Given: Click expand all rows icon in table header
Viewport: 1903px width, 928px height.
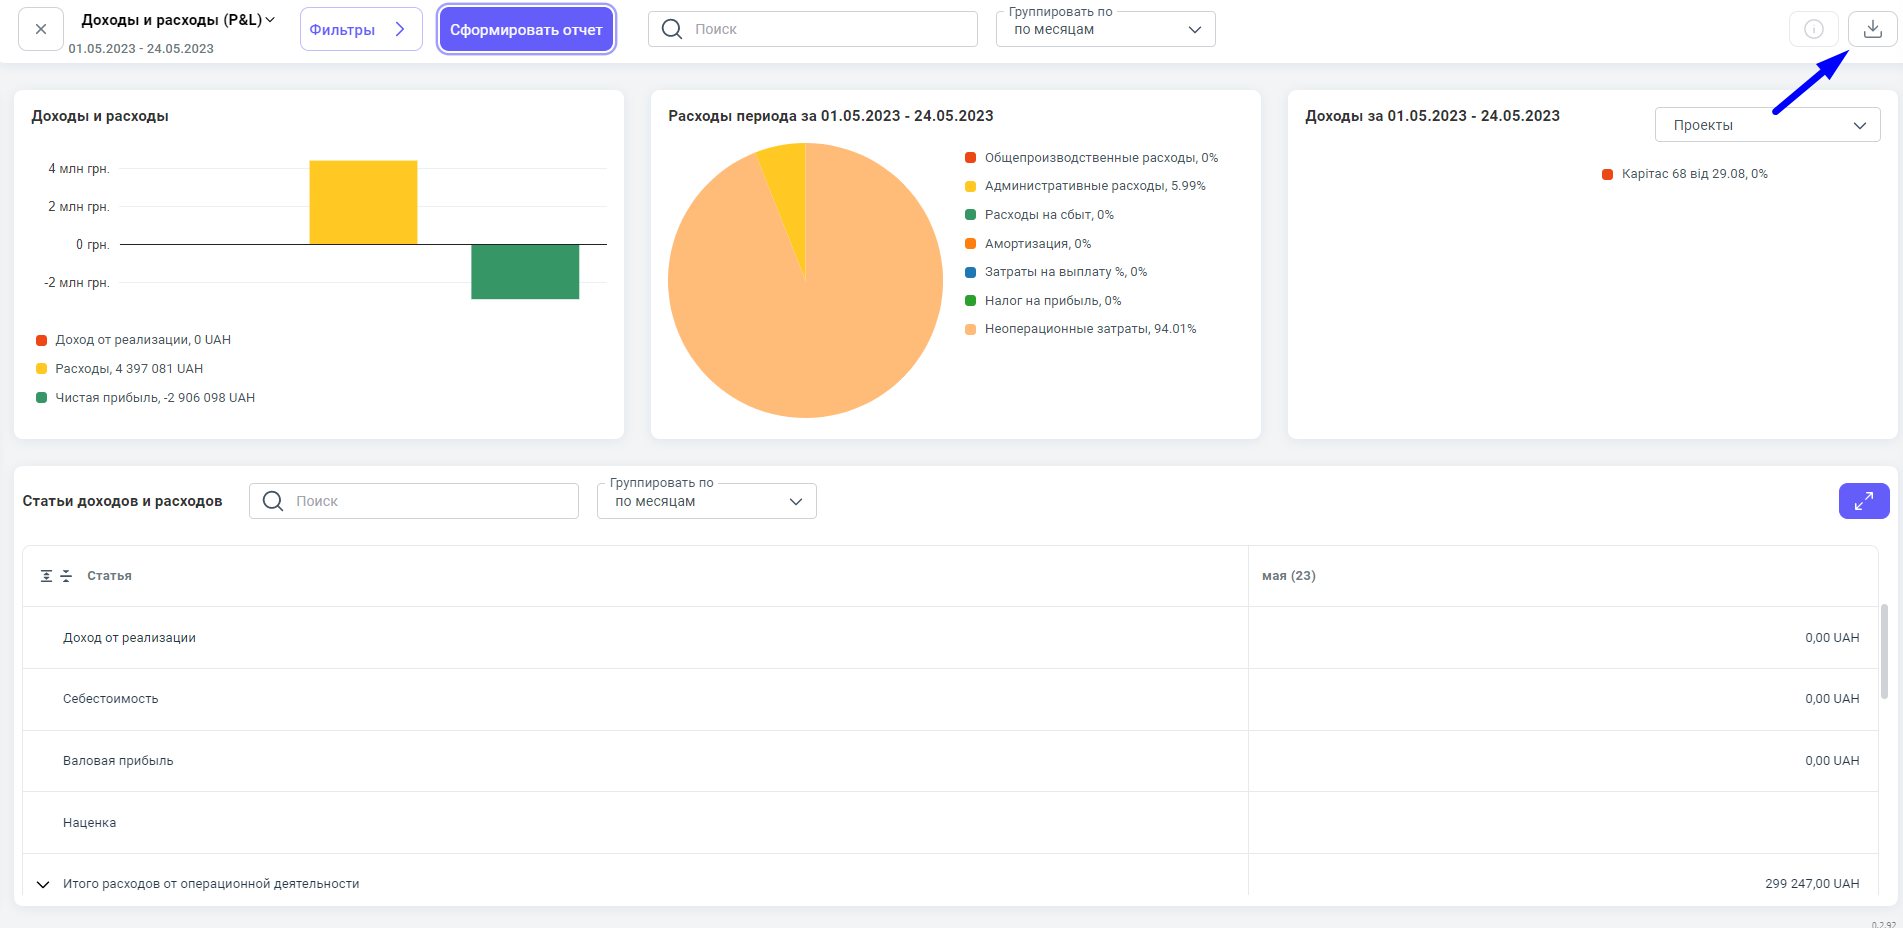Looking at the screenshot, I should (x=46, y=576).
